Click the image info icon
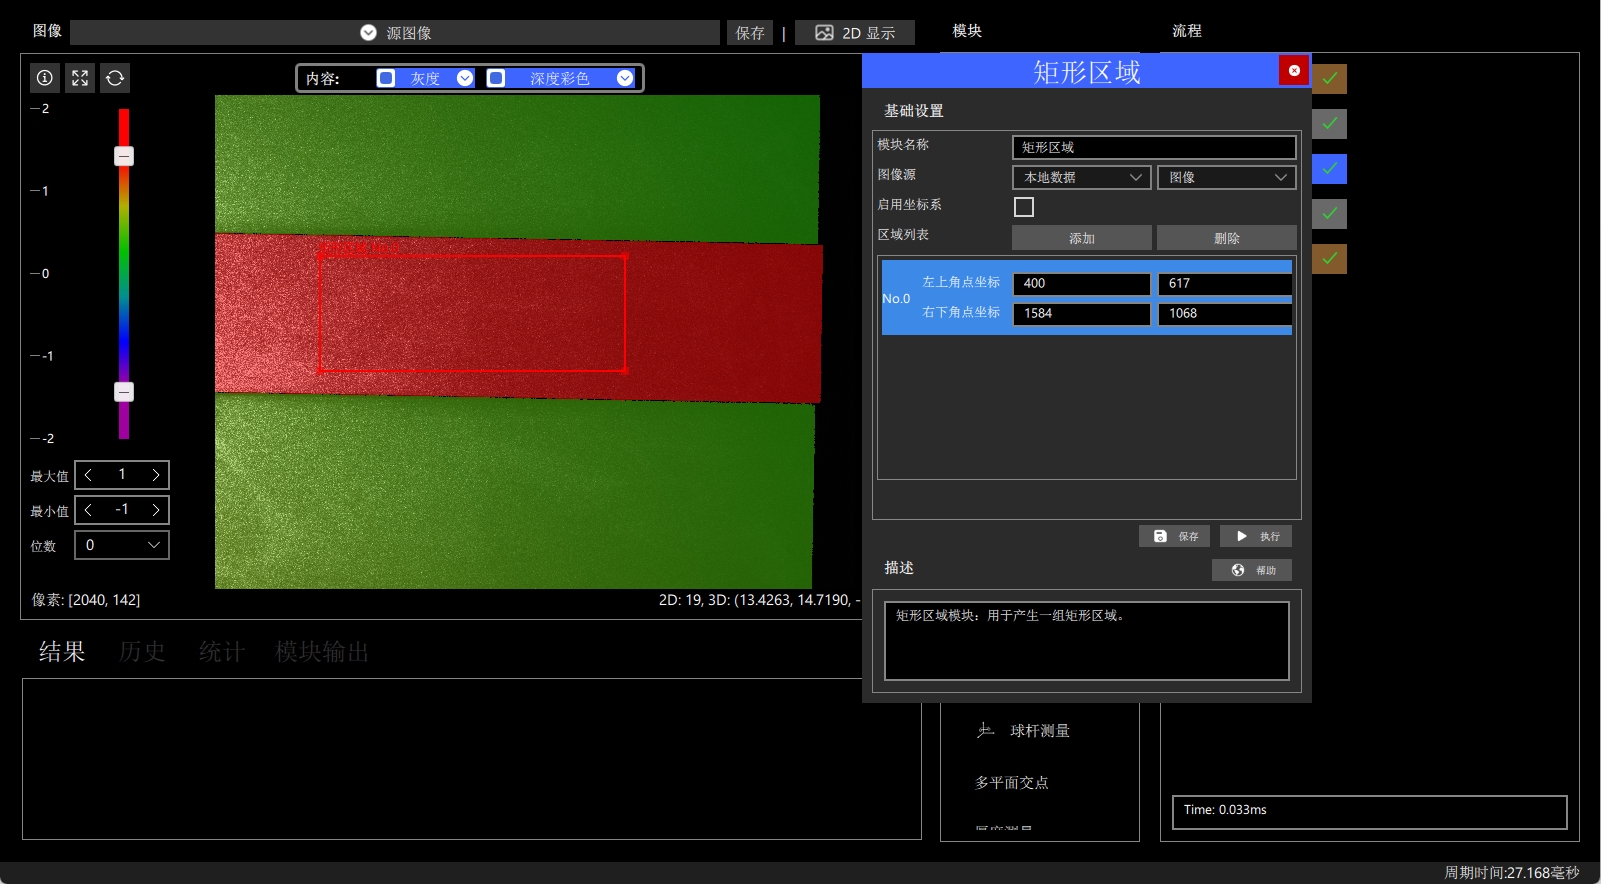1601x884 pixels. click(45, 78)
